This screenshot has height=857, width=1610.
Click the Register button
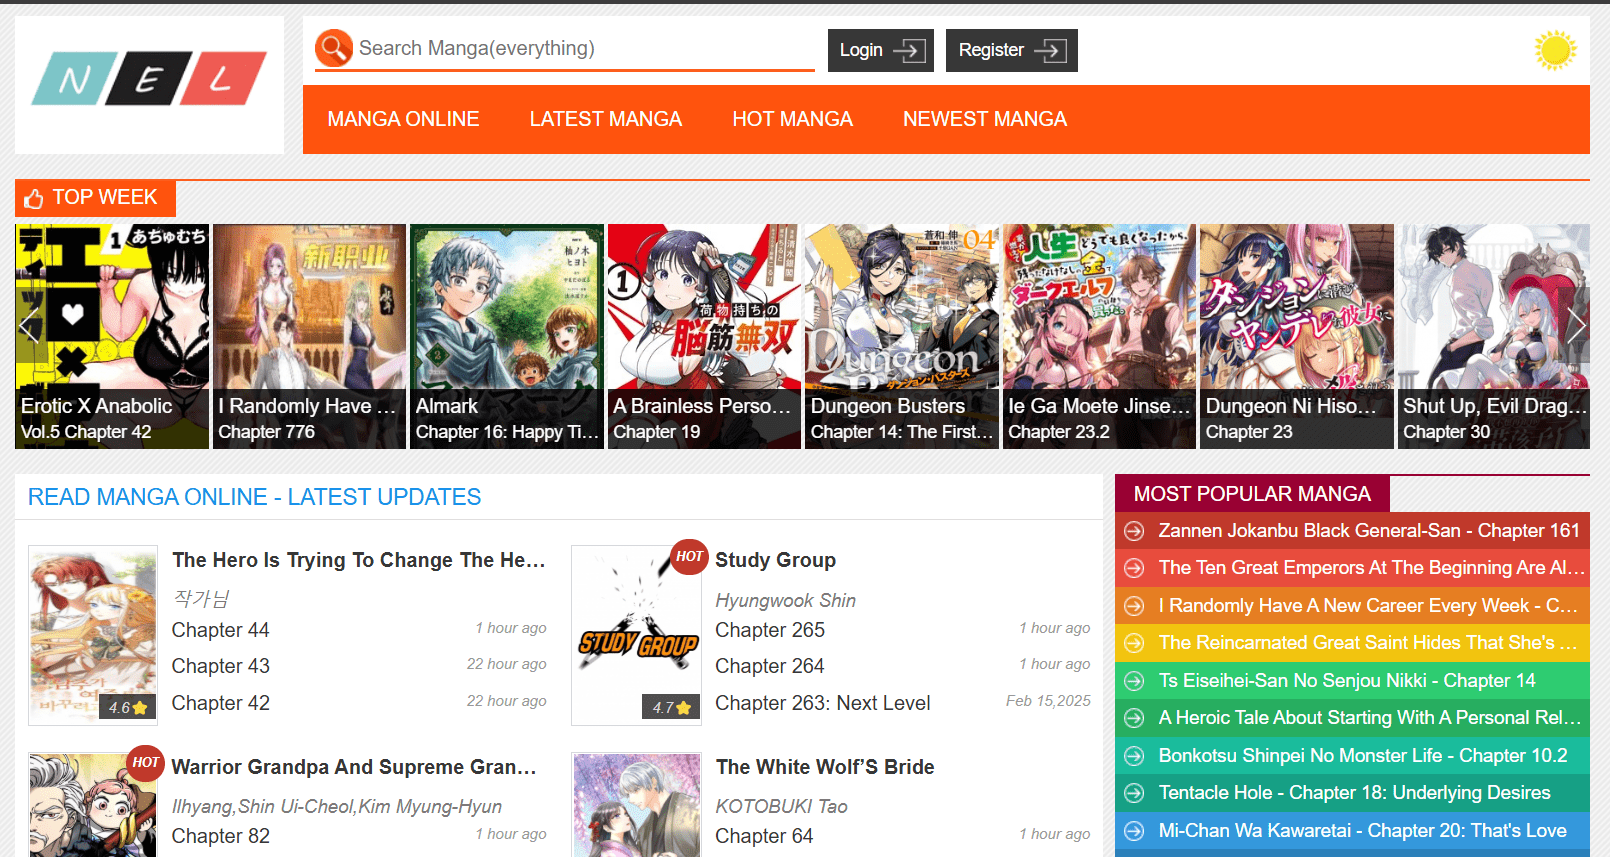coord(1011,50)
